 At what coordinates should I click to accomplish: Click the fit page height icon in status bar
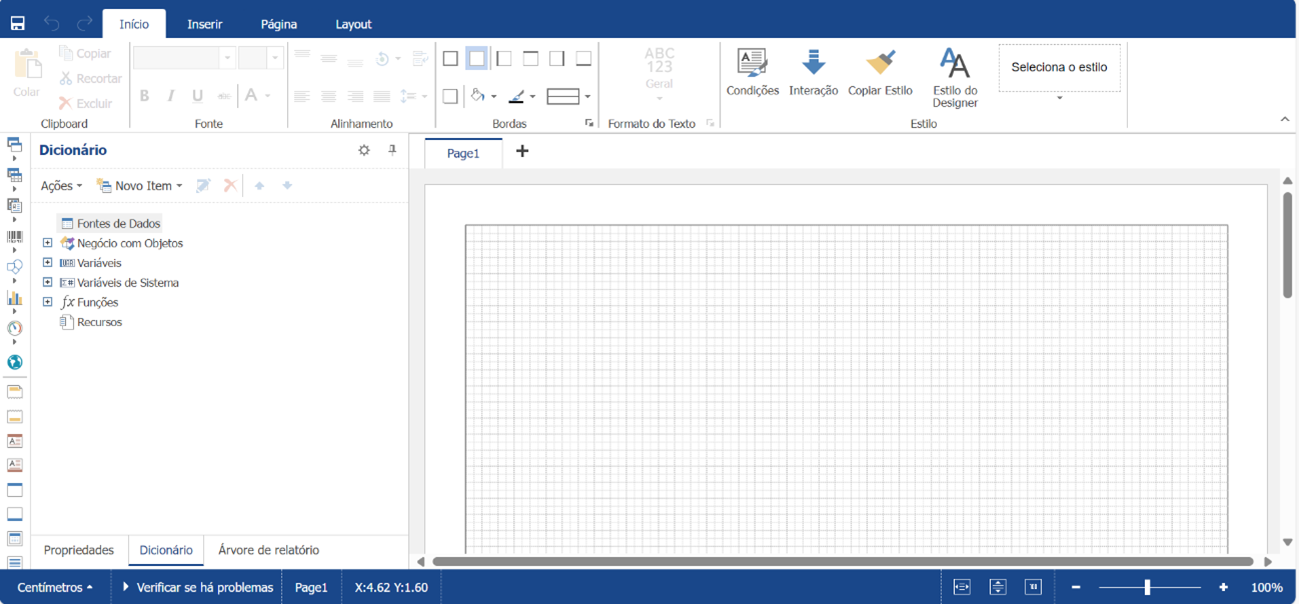998,587
